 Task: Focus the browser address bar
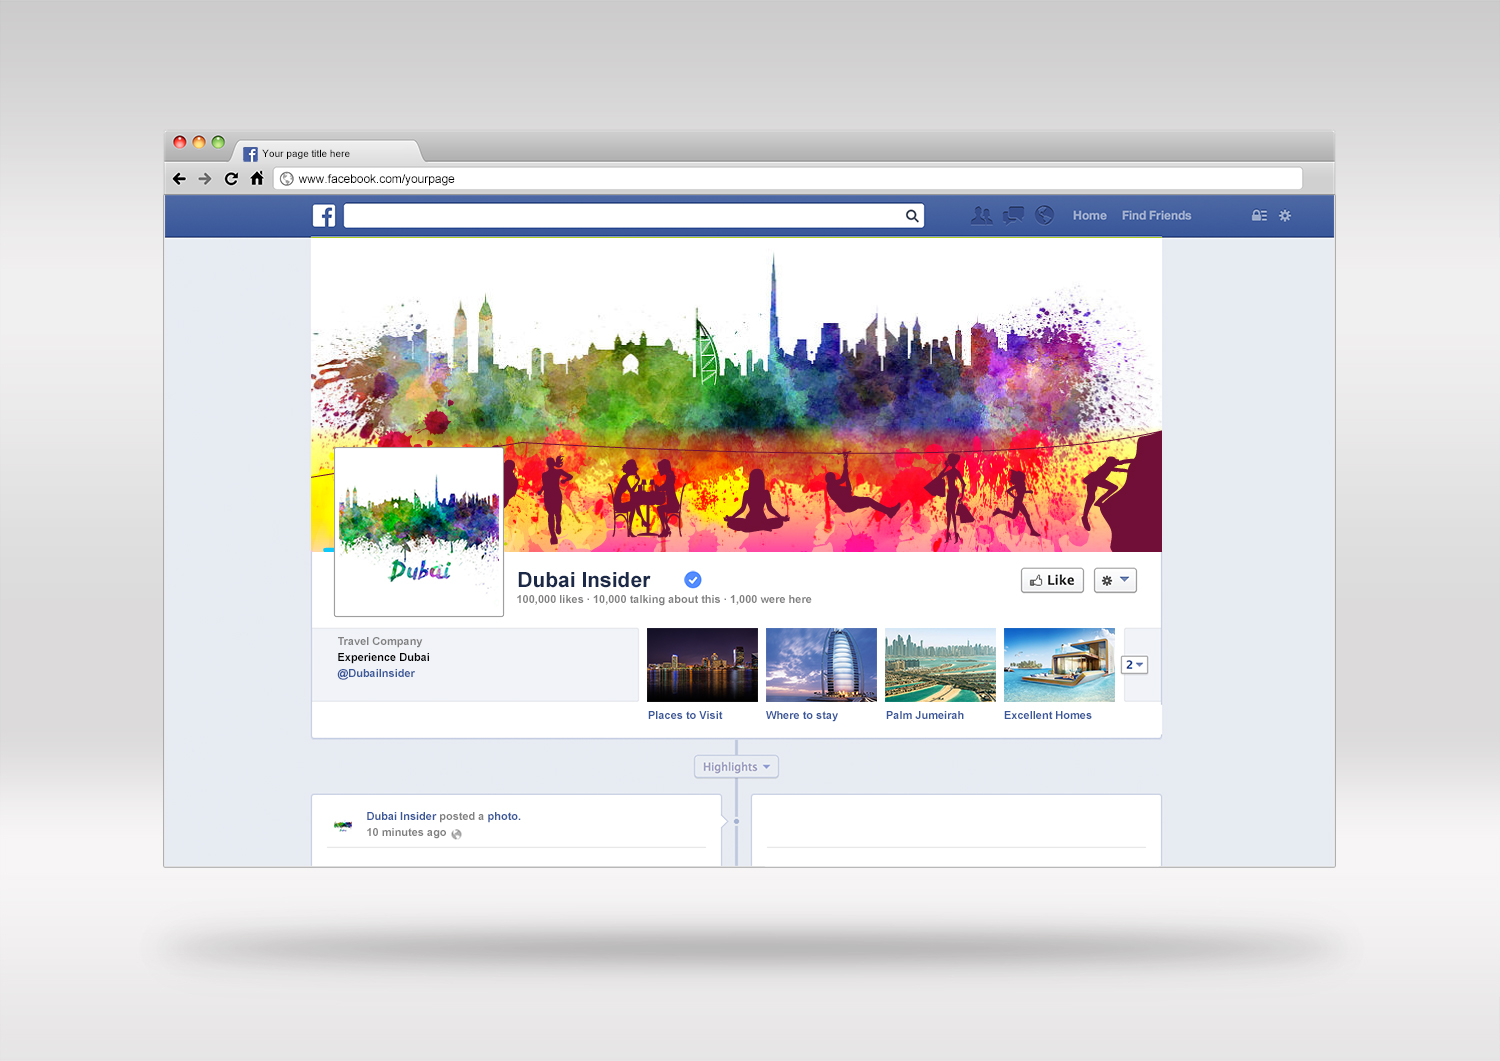pos(788,179)
